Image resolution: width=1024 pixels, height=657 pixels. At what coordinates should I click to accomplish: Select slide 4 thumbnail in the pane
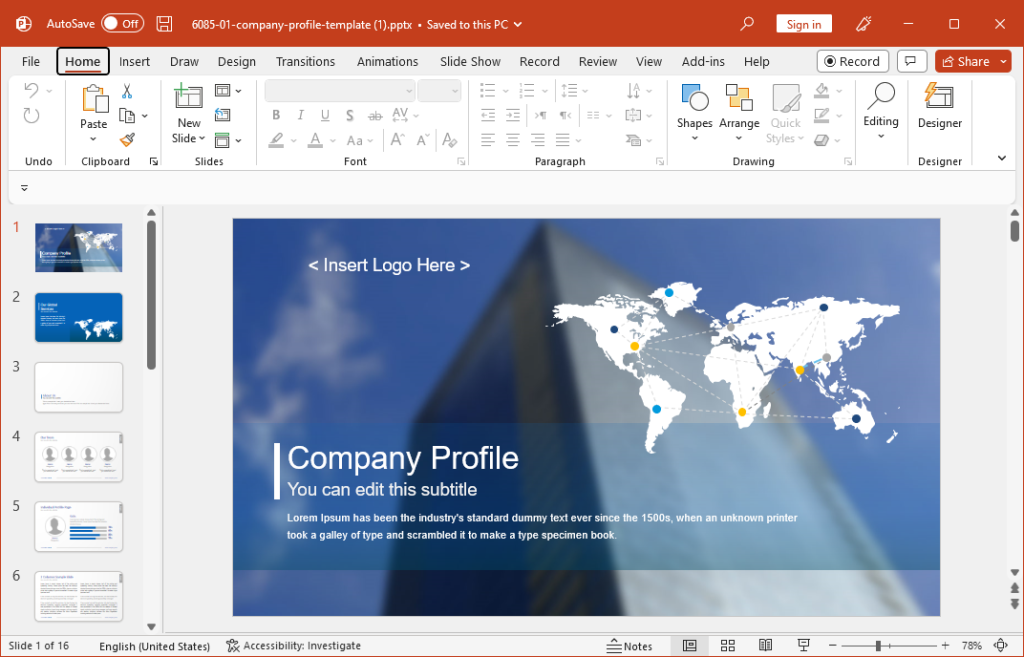pyautogui.click(x=78, y=456)
